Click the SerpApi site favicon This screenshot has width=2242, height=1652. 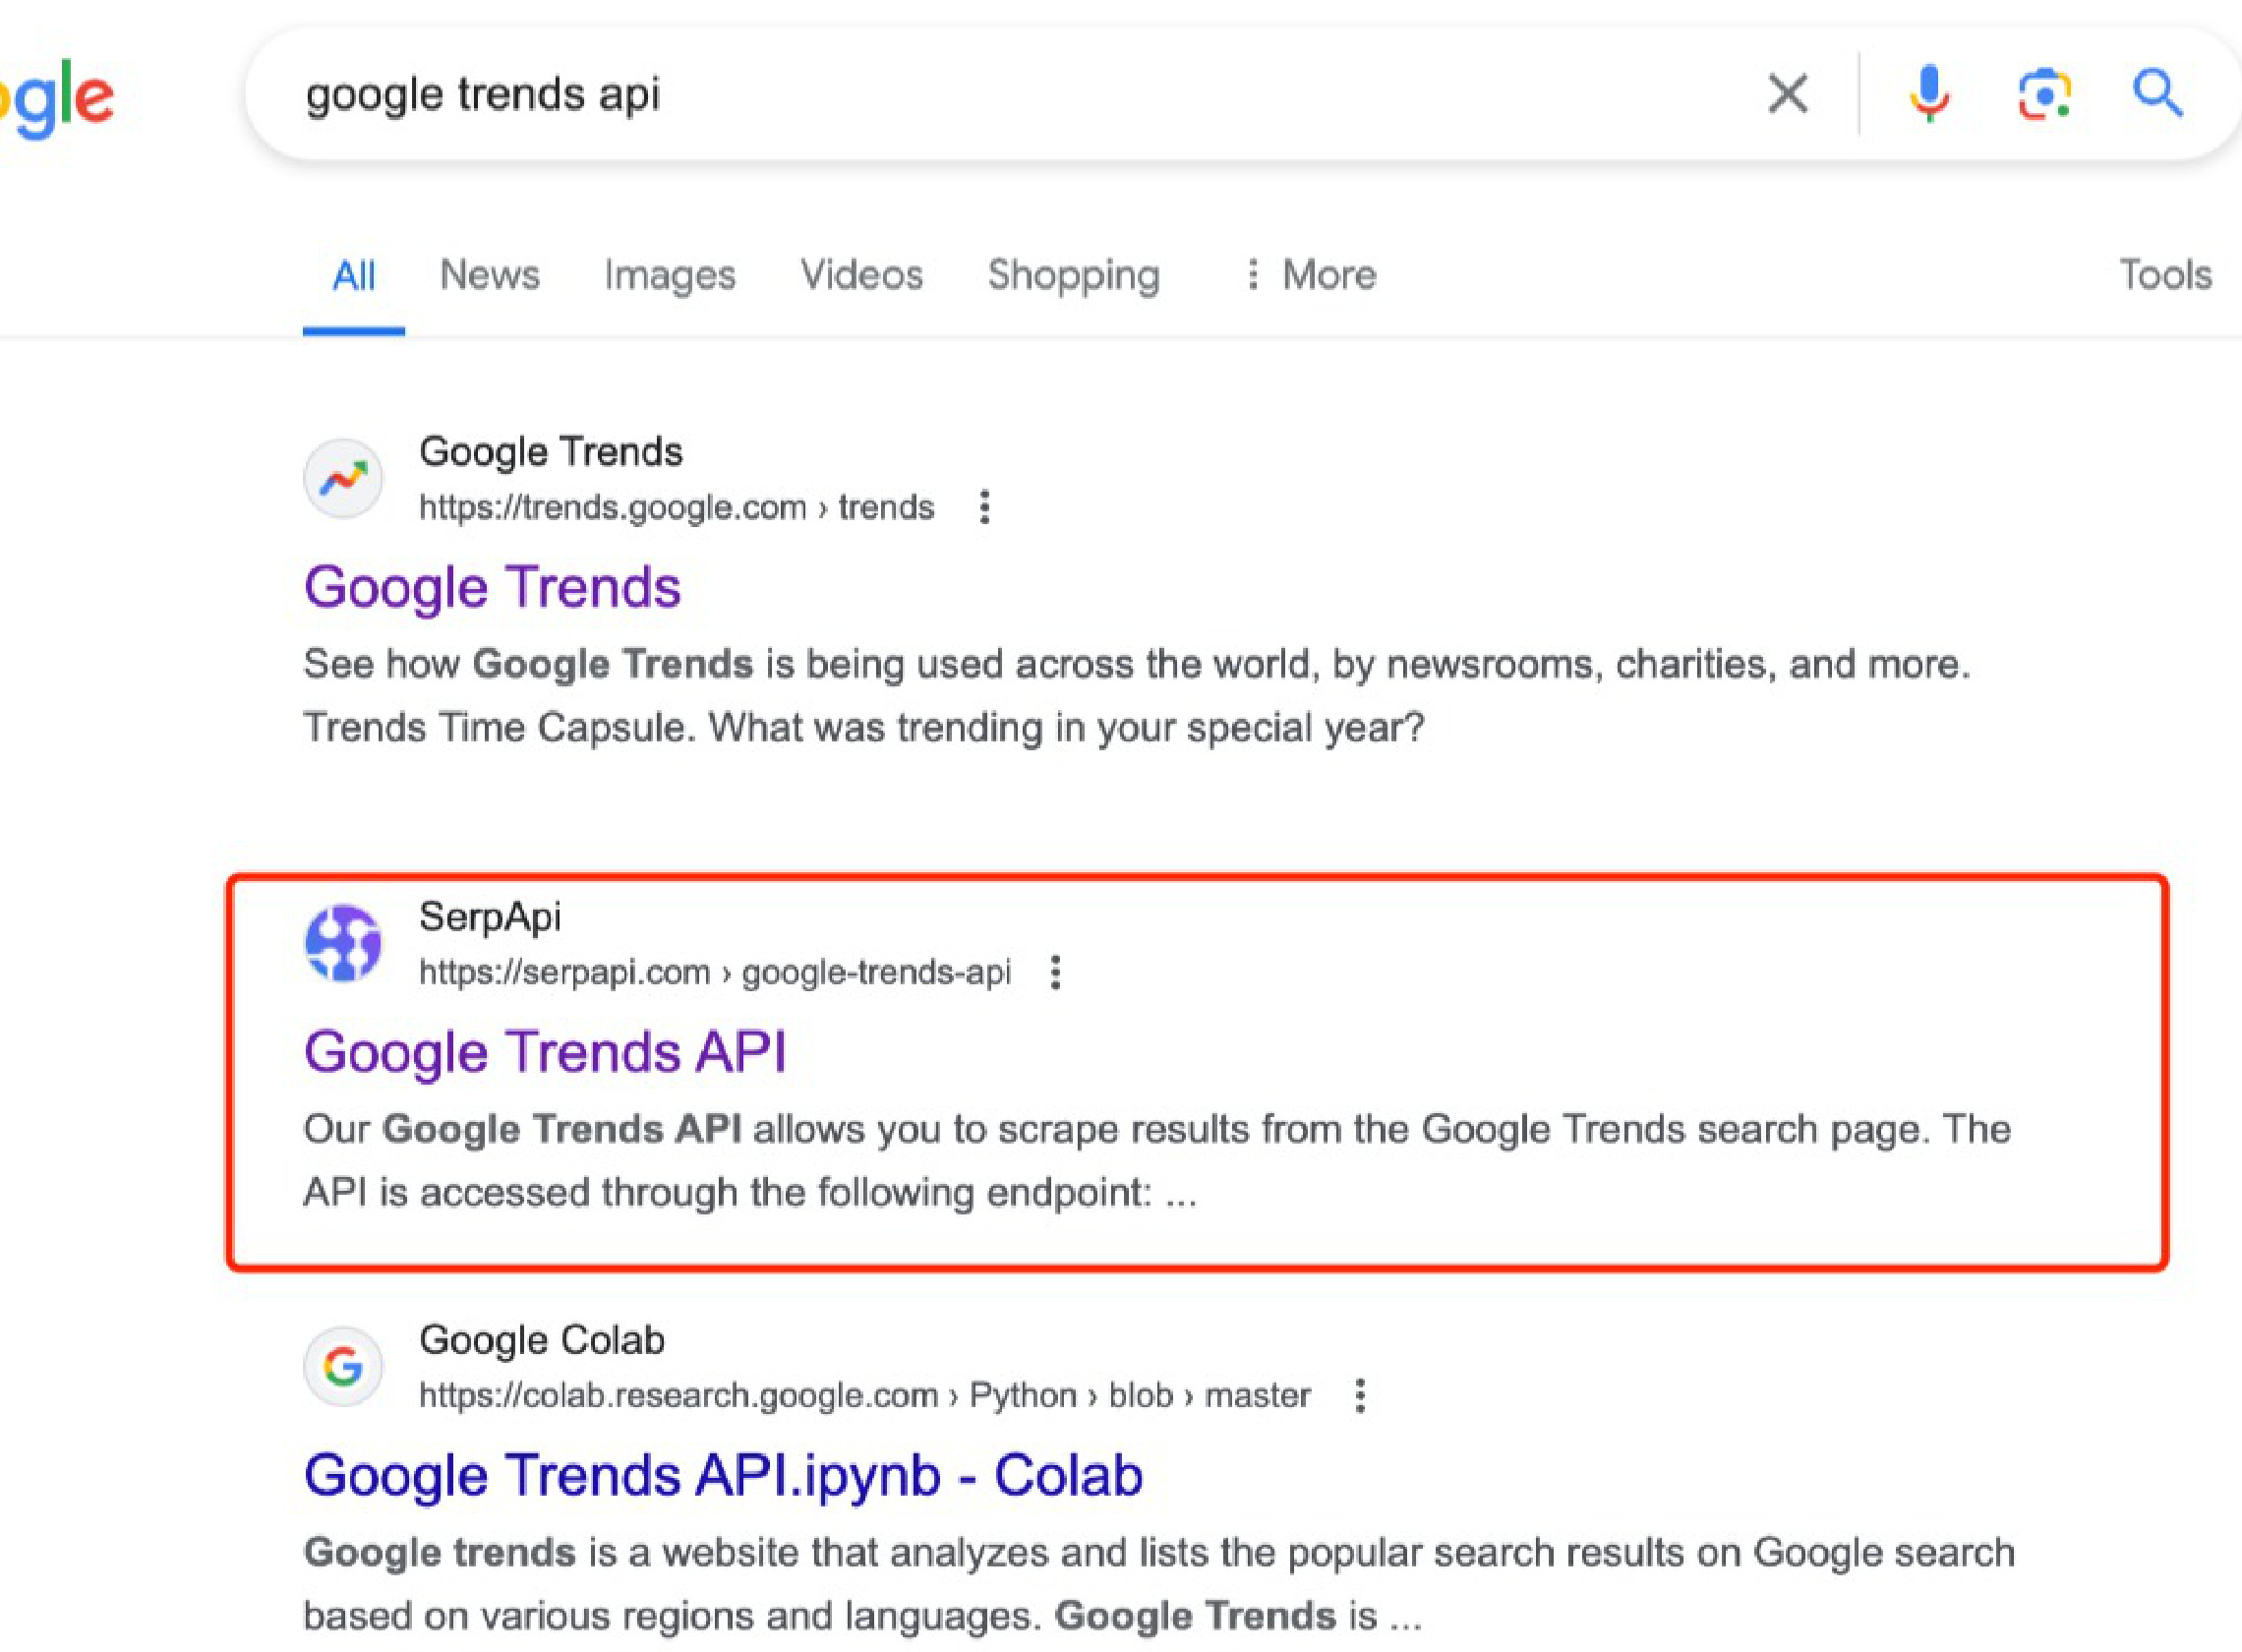pos(343,943)
